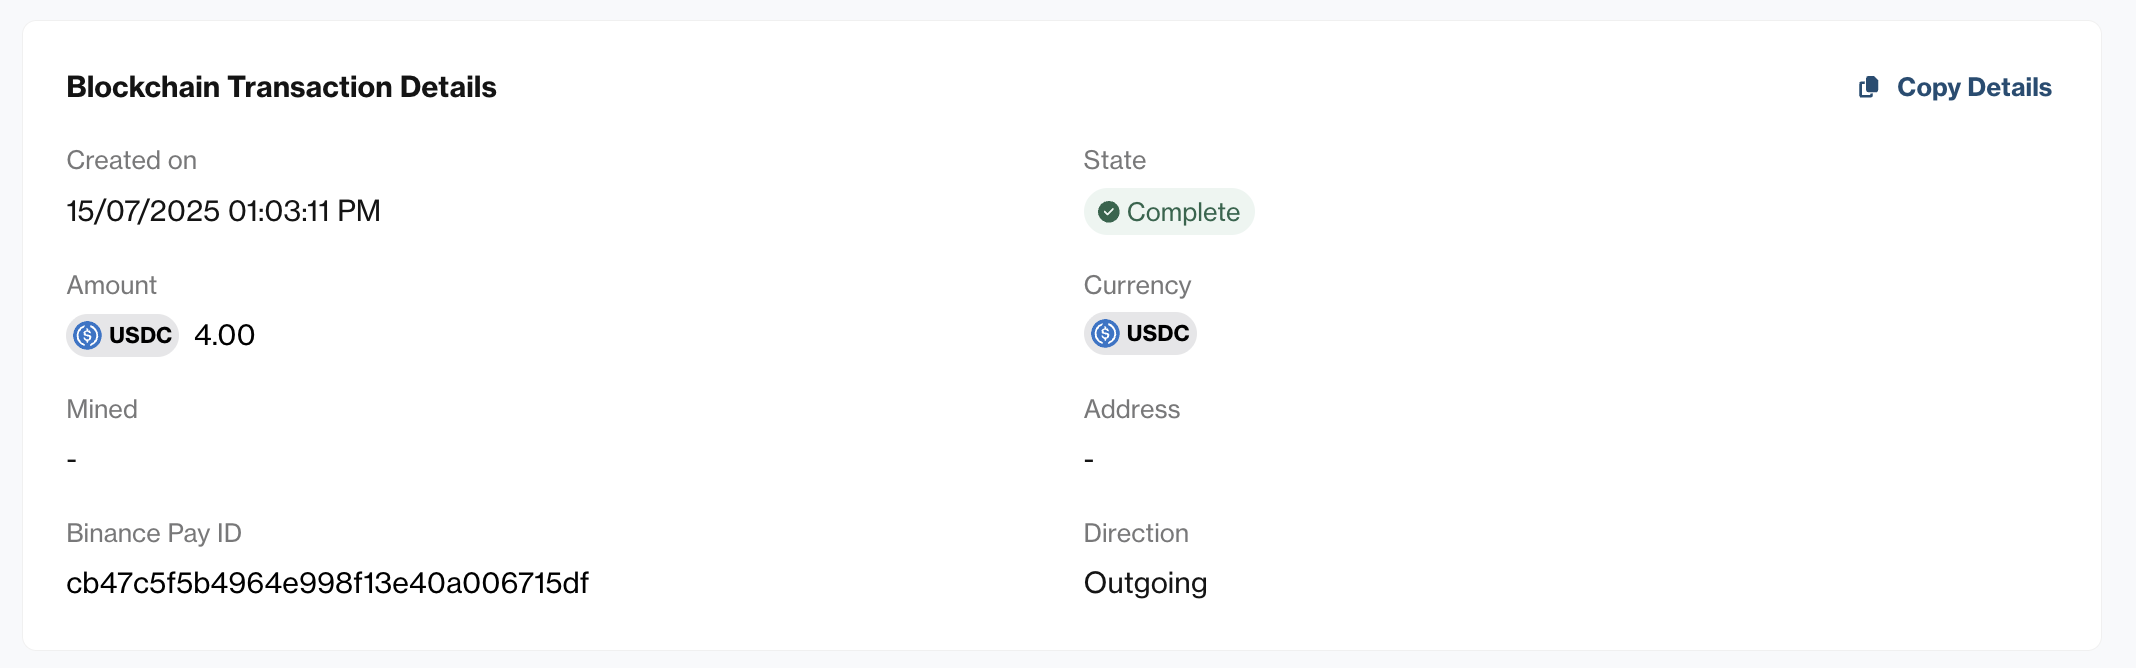Select the Complete state badge
The image size is (2136, 668).
point(1169,212)
